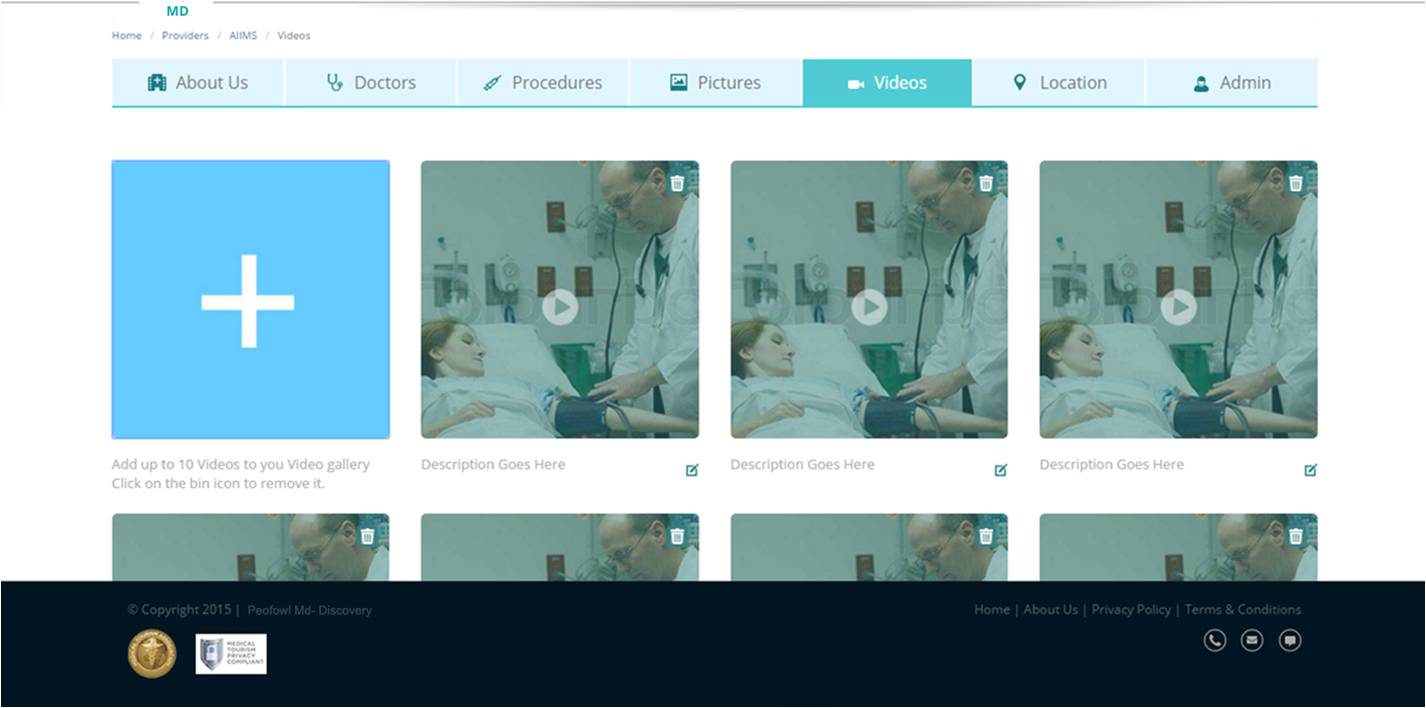Open the Terms & Conditions link
The width and height of the screenshot is (1426, 708).
[x=1243, y=609]
